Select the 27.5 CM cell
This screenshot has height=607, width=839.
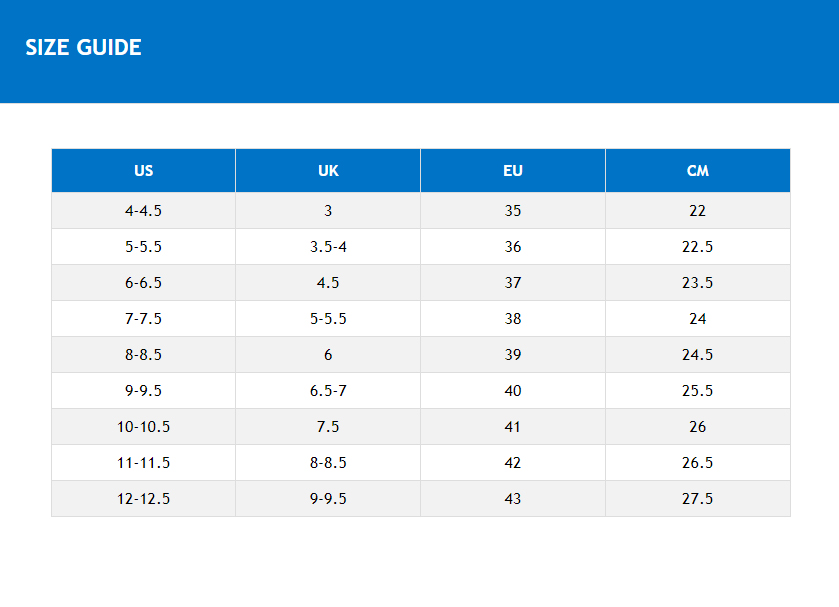pos(697,499)
